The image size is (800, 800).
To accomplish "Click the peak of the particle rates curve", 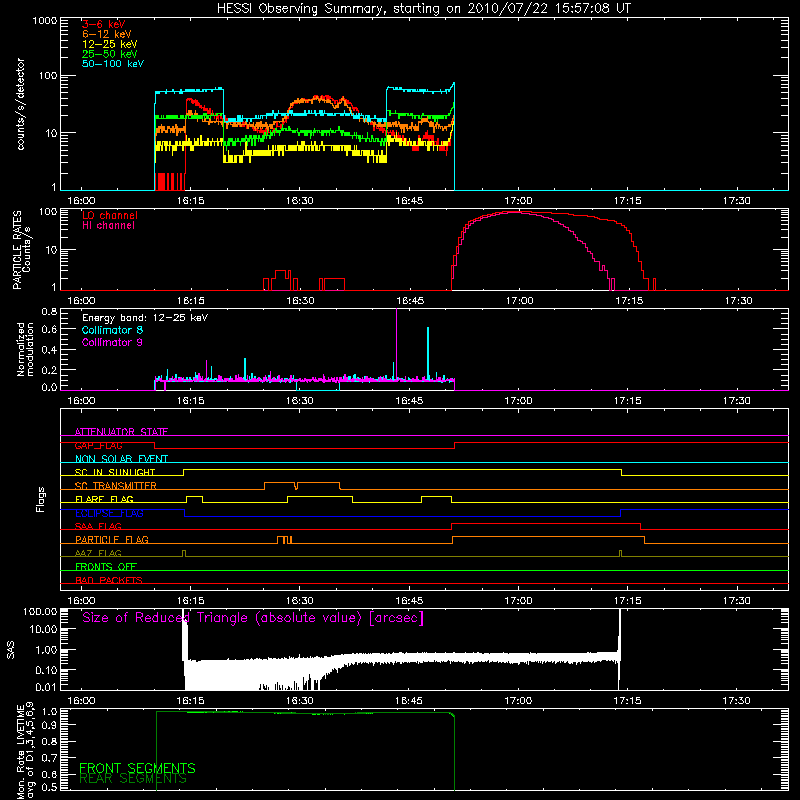I will coord(513,212).
